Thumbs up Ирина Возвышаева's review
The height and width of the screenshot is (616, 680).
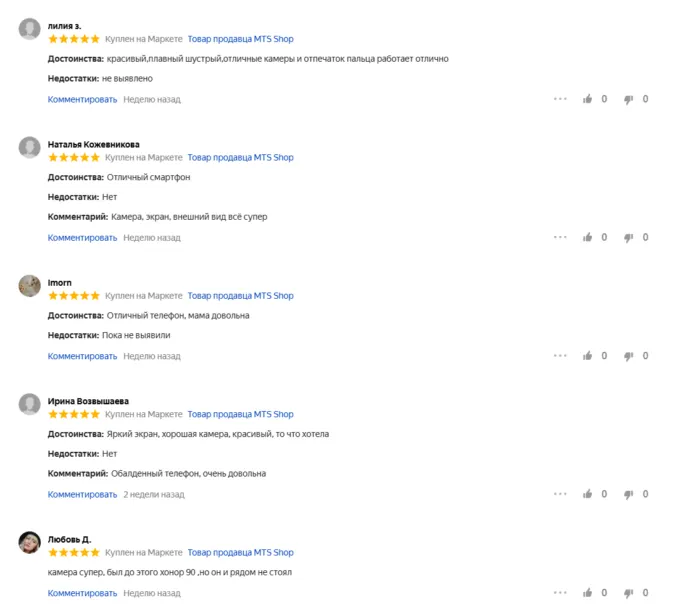coord(588,493)
